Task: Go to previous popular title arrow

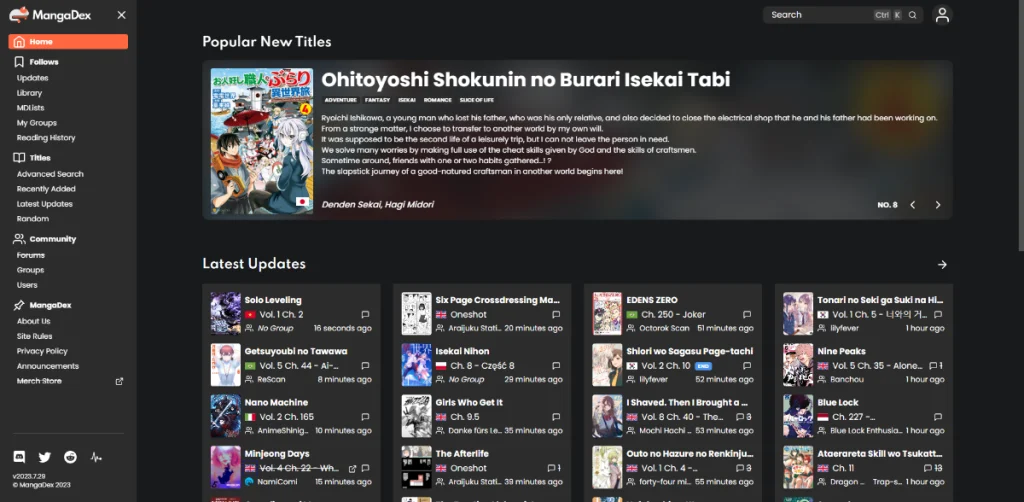Action: tap(912, 205)
